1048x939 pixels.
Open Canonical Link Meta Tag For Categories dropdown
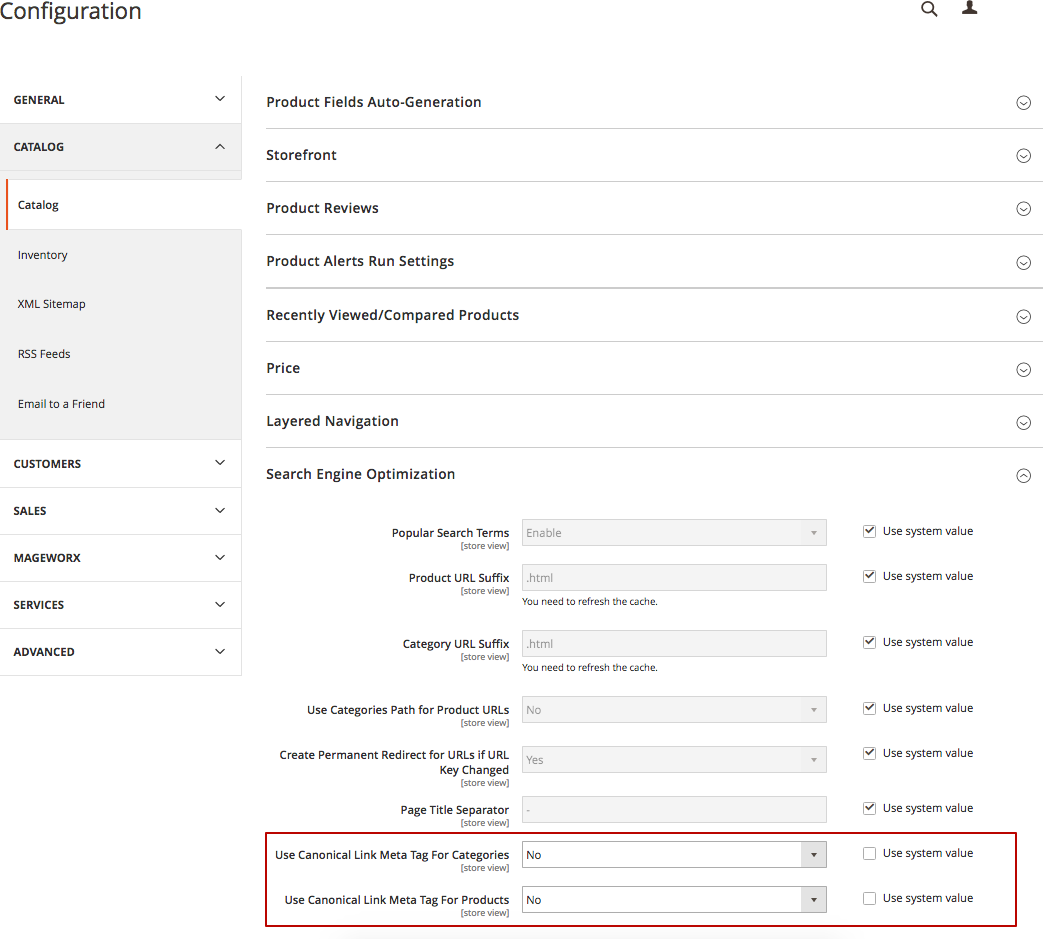(674, 855)
